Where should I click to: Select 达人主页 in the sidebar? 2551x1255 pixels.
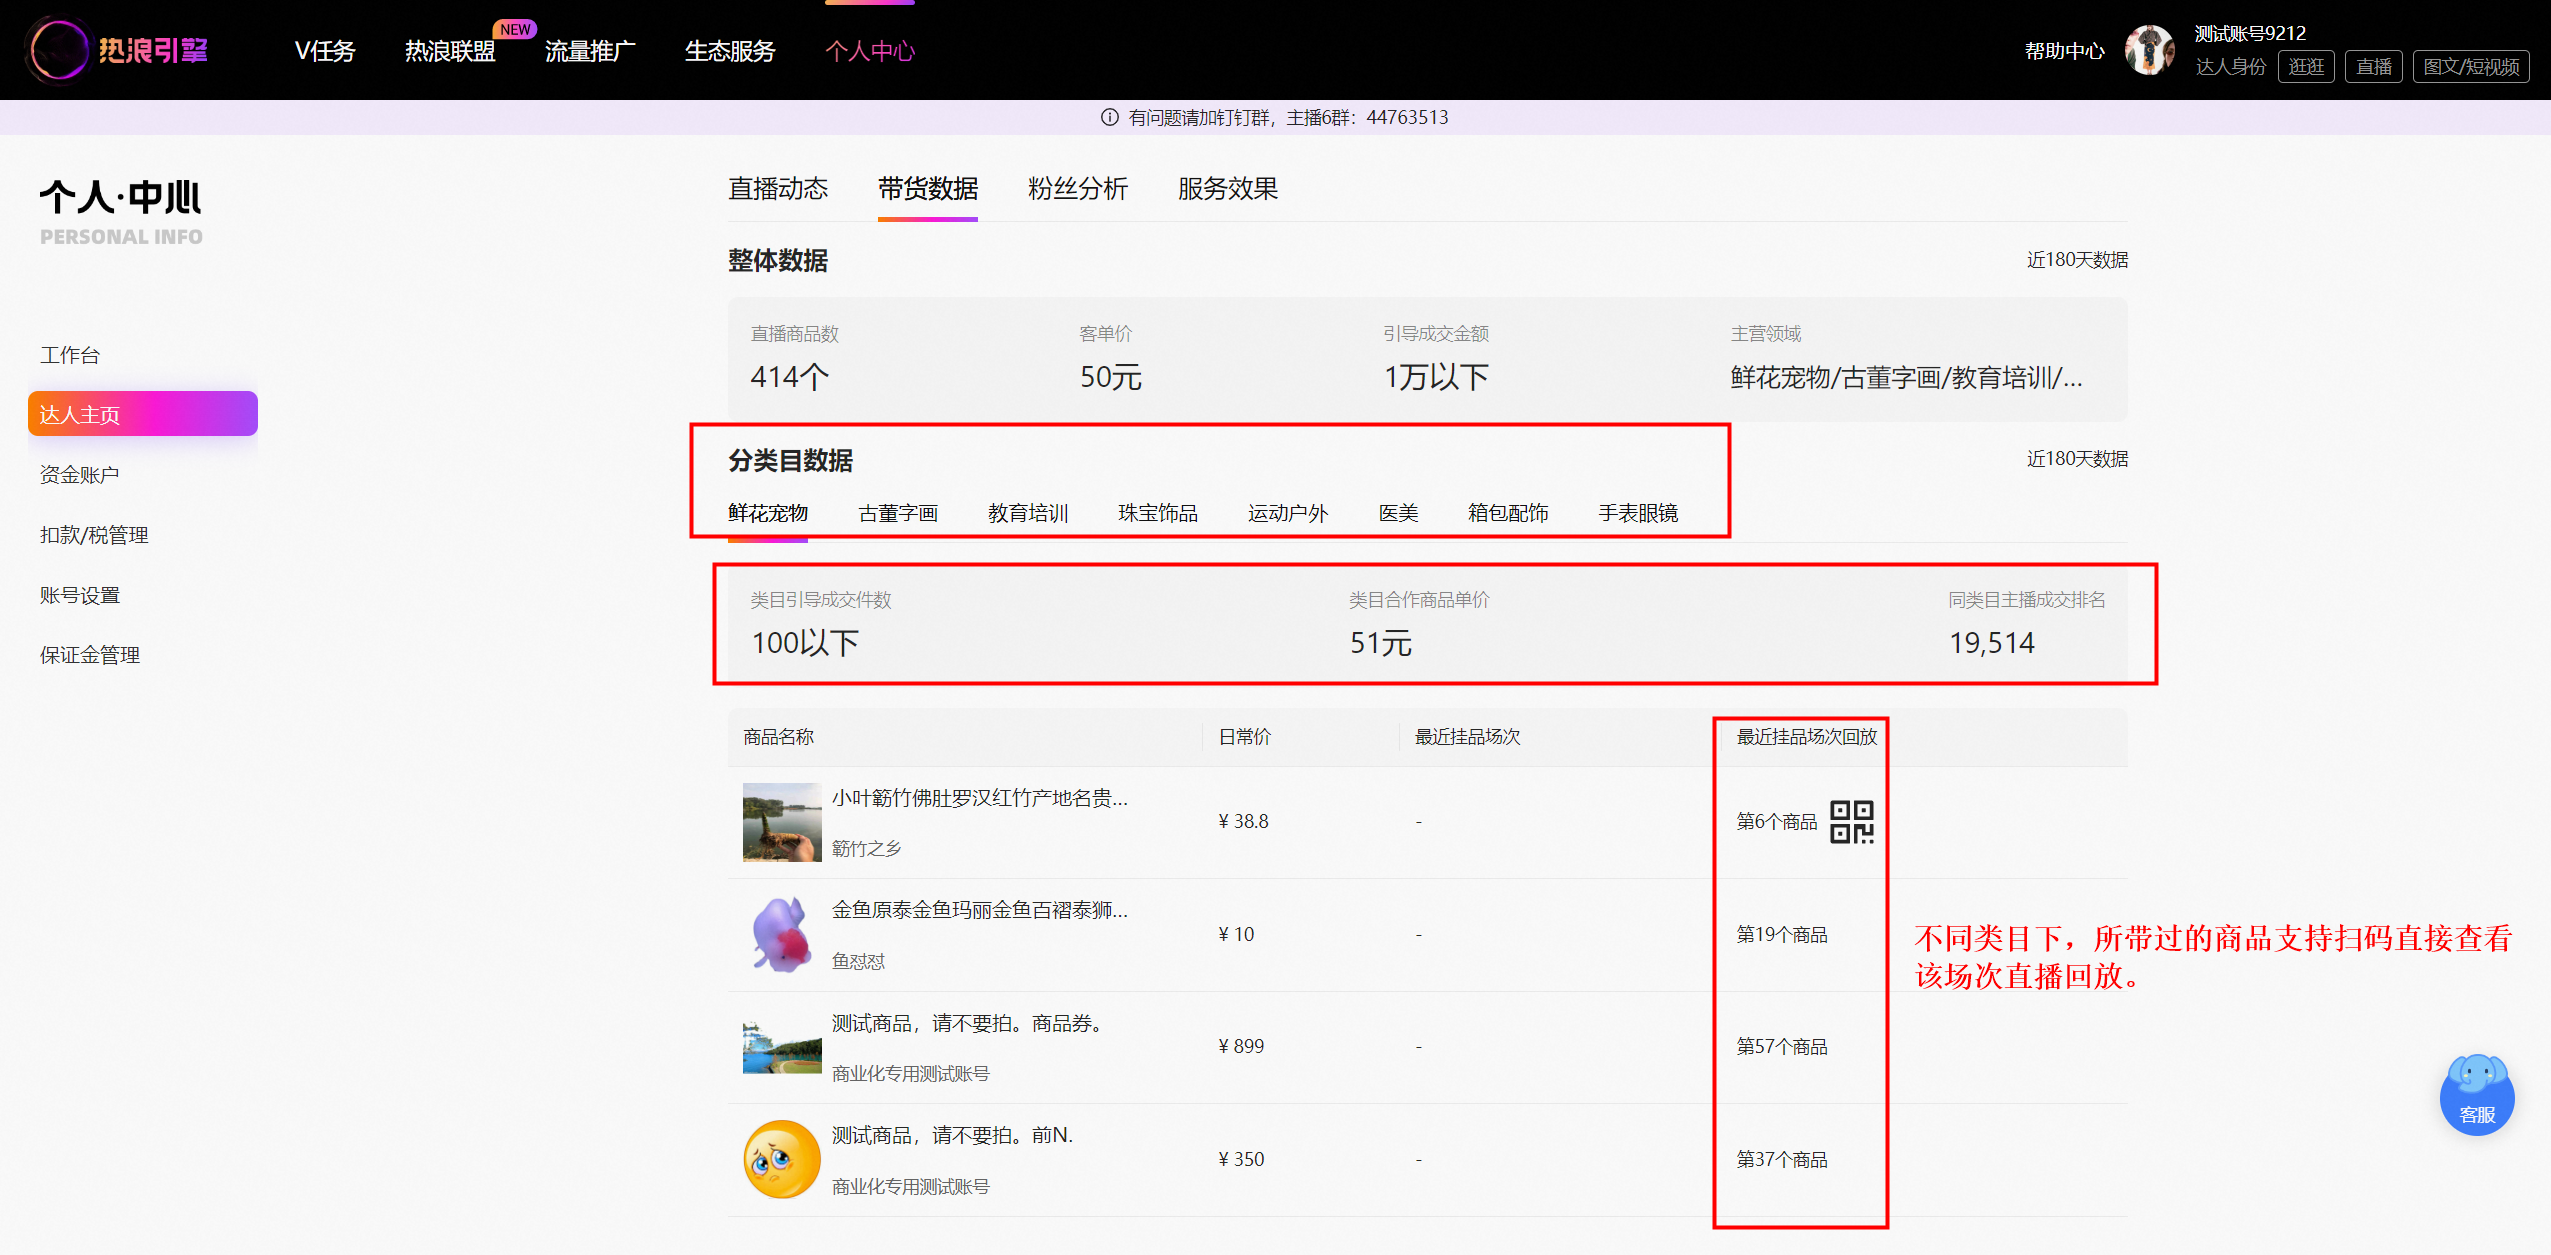point(143,414)
